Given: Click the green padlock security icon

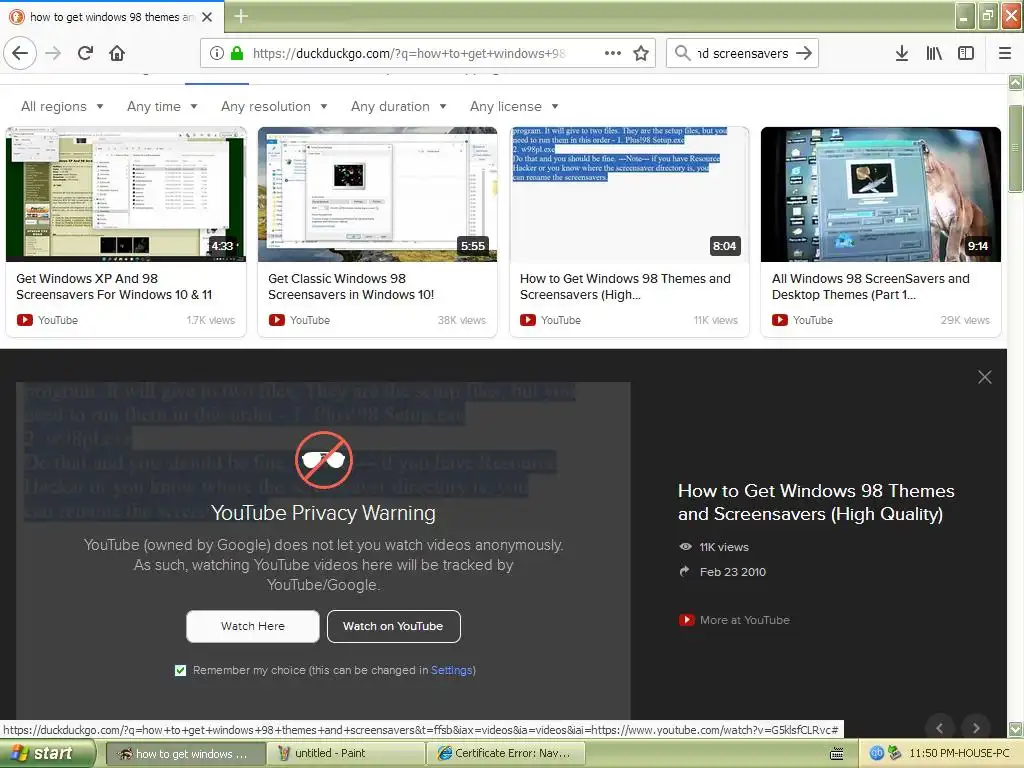Looking at the screenshot, I should [x=237, y=53].
